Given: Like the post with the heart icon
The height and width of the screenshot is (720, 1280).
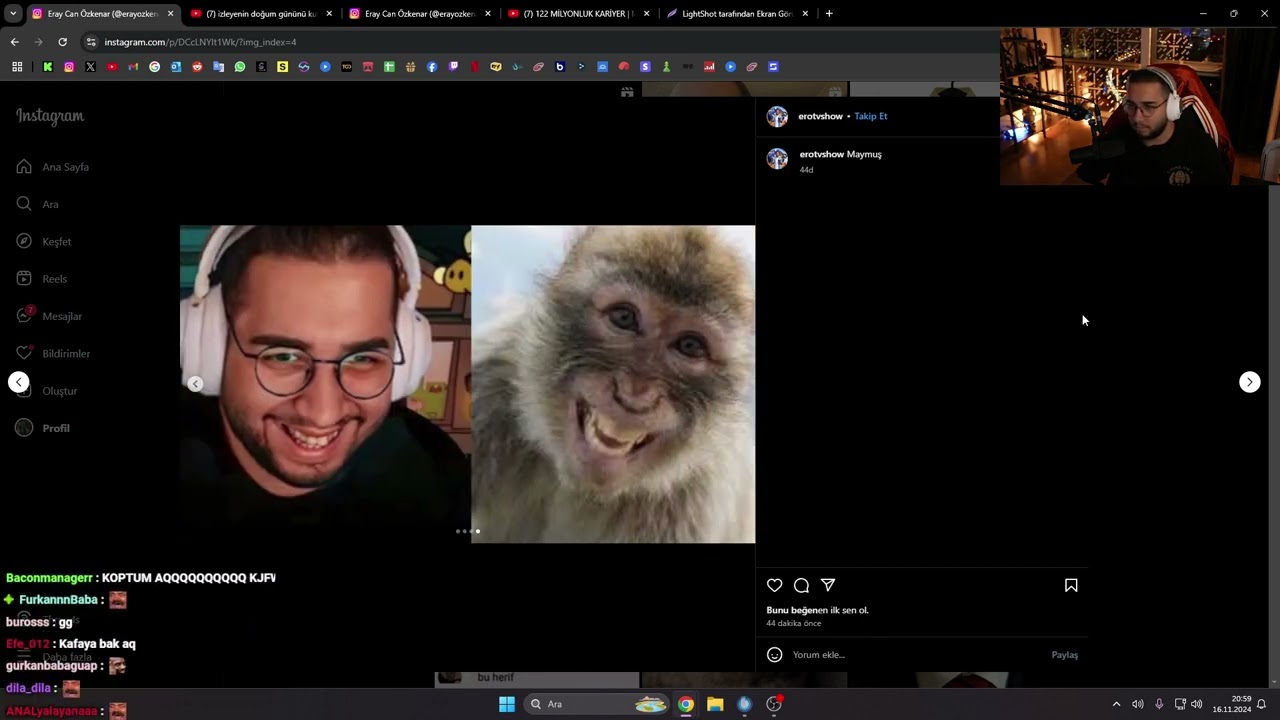Looking at the screenshot, I should click(774, 585).
